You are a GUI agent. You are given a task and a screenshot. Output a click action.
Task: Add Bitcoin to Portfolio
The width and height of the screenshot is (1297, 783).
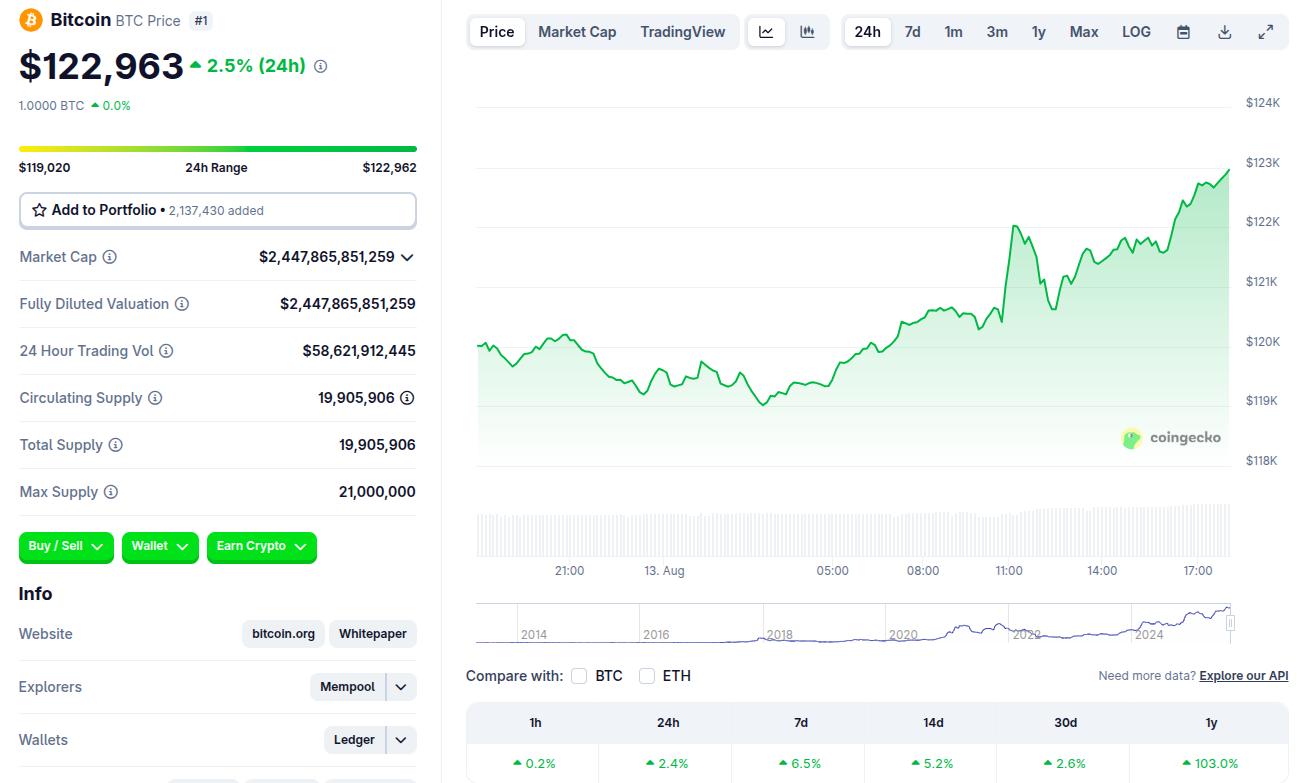(x=218, y=210)
